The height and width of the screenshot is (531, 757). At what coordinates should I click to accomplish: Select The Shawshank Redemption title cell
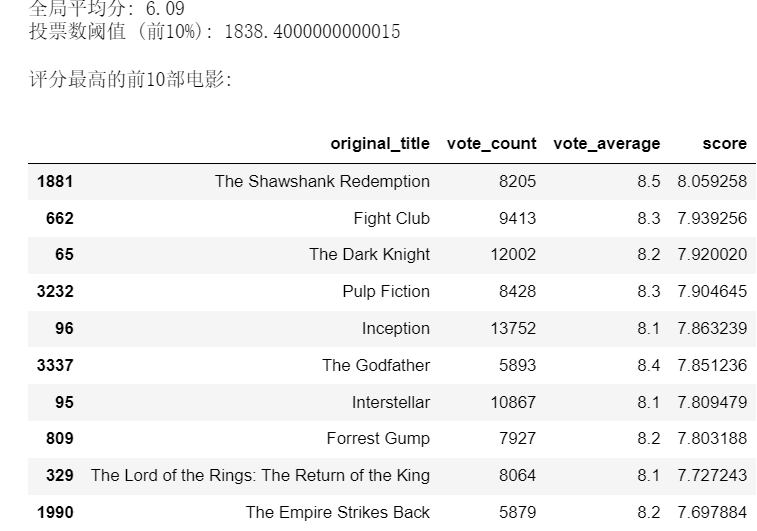(x=322, y=181)
